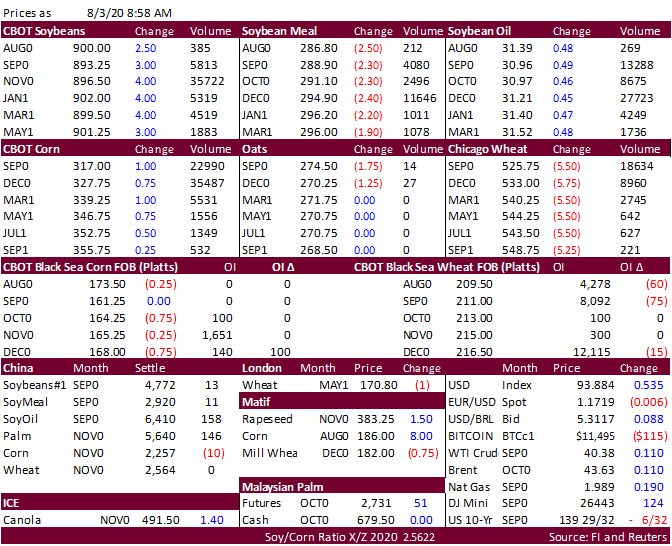Select soybean oil MAR1 price 31.52
This screenshot has width=672, height=546.
tap(517, 132)
